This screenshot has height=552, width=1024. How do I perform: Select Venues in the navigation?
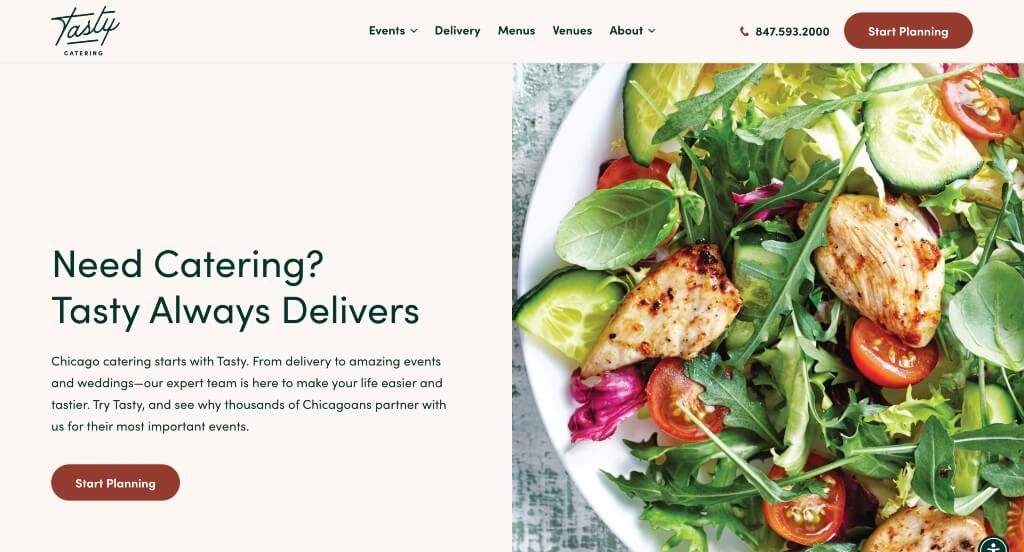click(572, 31)
